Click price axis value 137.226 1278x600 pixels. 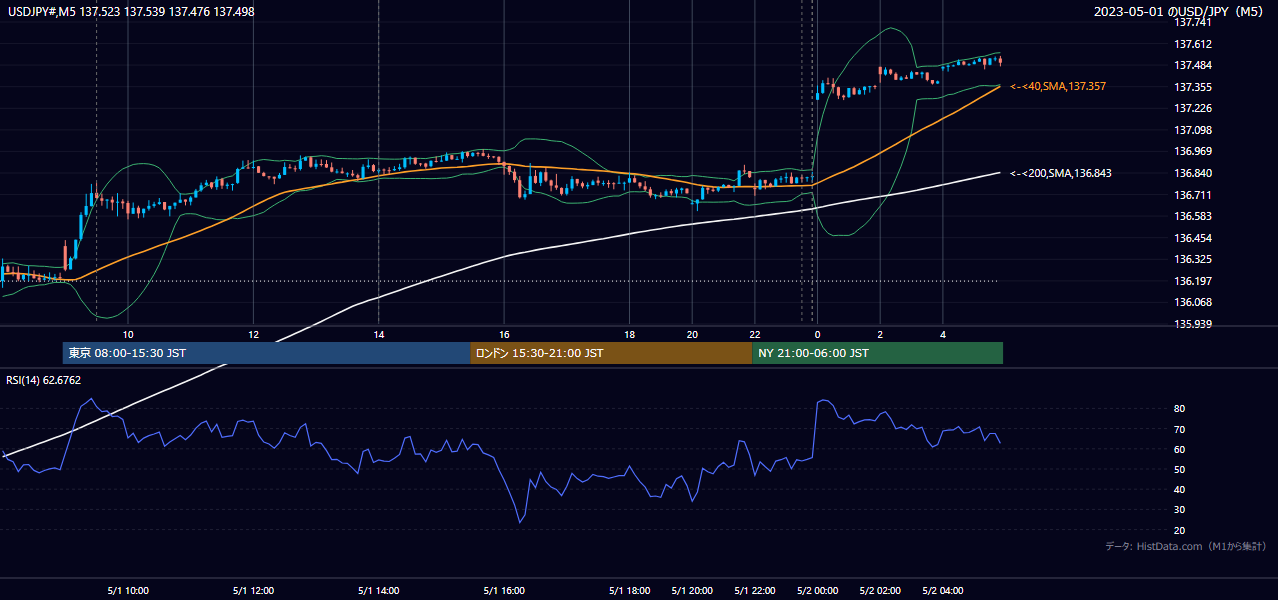[x=1192, y=108]
